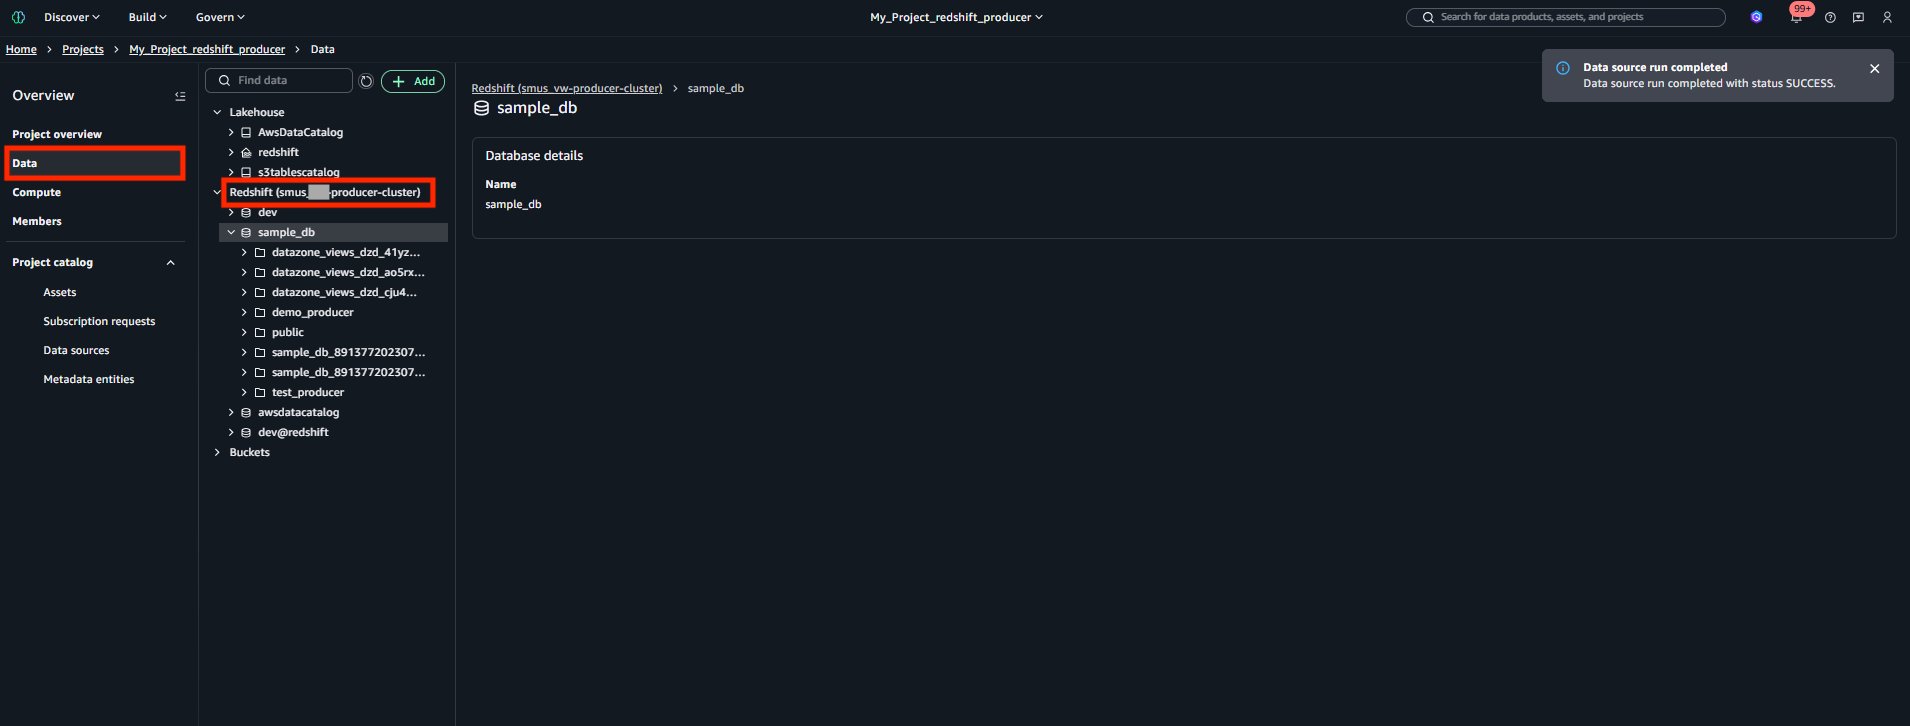The height and width of the screenshot is (726, 1910).
Task: Collapse the sample_db database chevron
Action: tap(231, 232)
